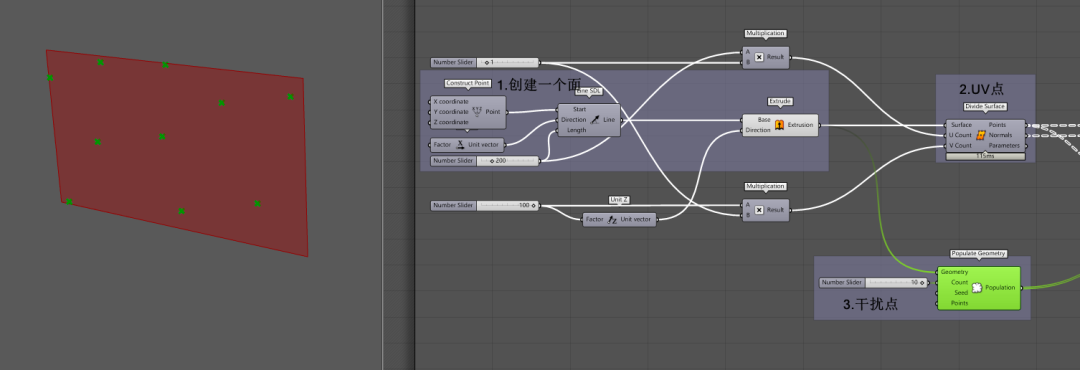This screenshot has width=1080, height=370.
Task: Select the Line SDL component icon
Action: click(595, 119)
